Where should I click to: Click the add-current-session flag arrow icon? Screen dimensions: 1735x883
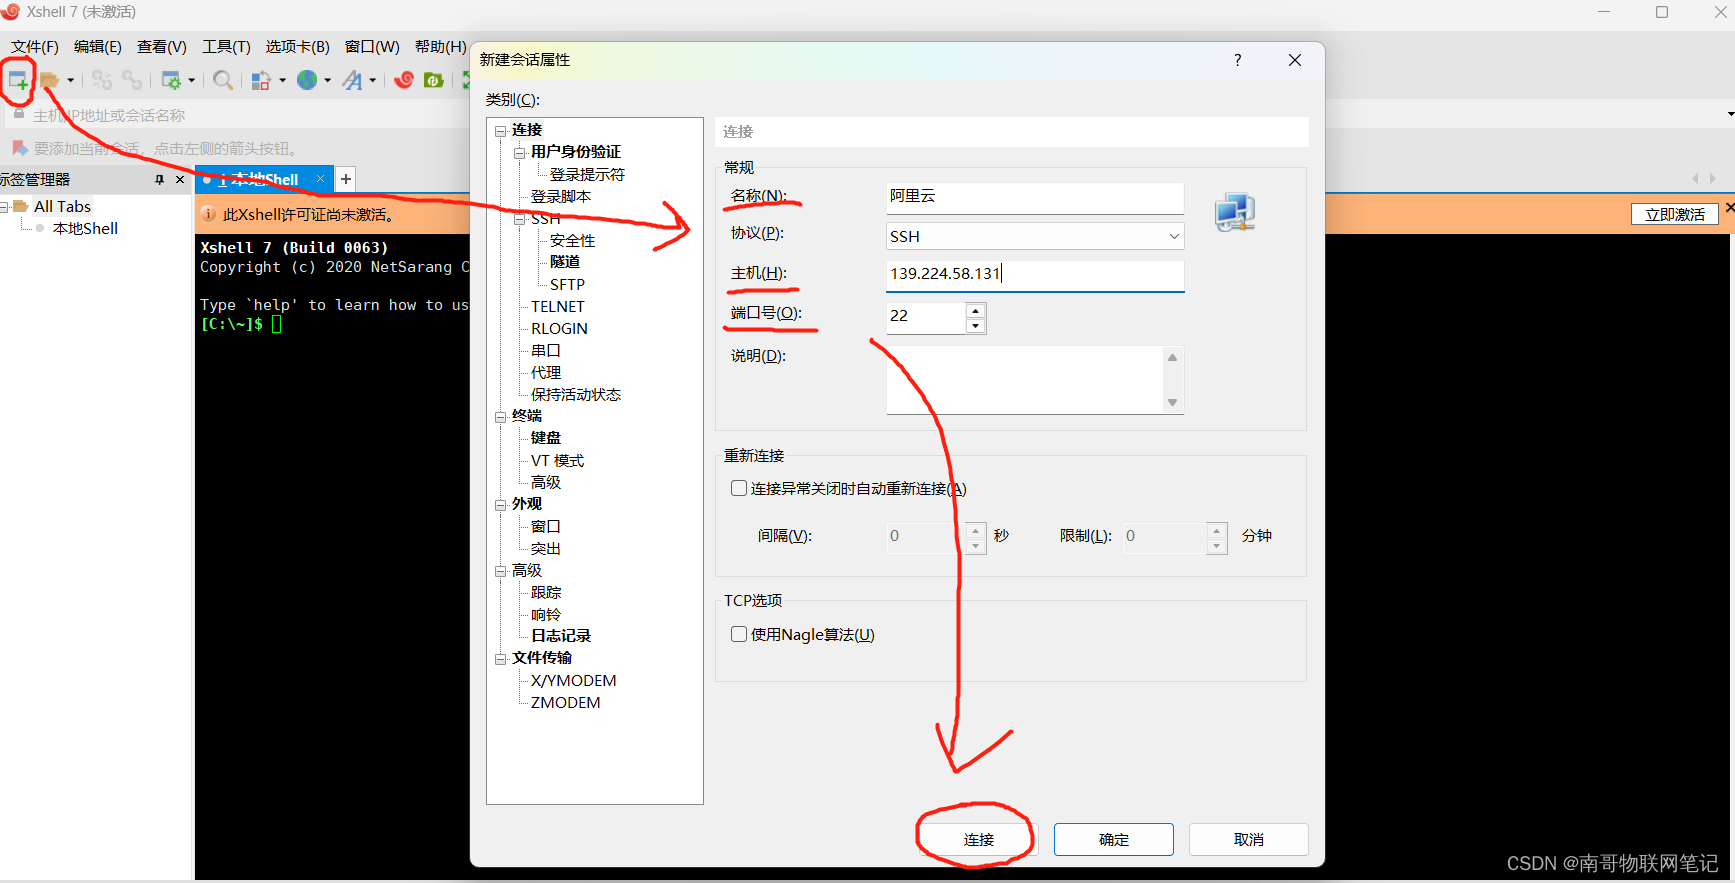[19, 148]
